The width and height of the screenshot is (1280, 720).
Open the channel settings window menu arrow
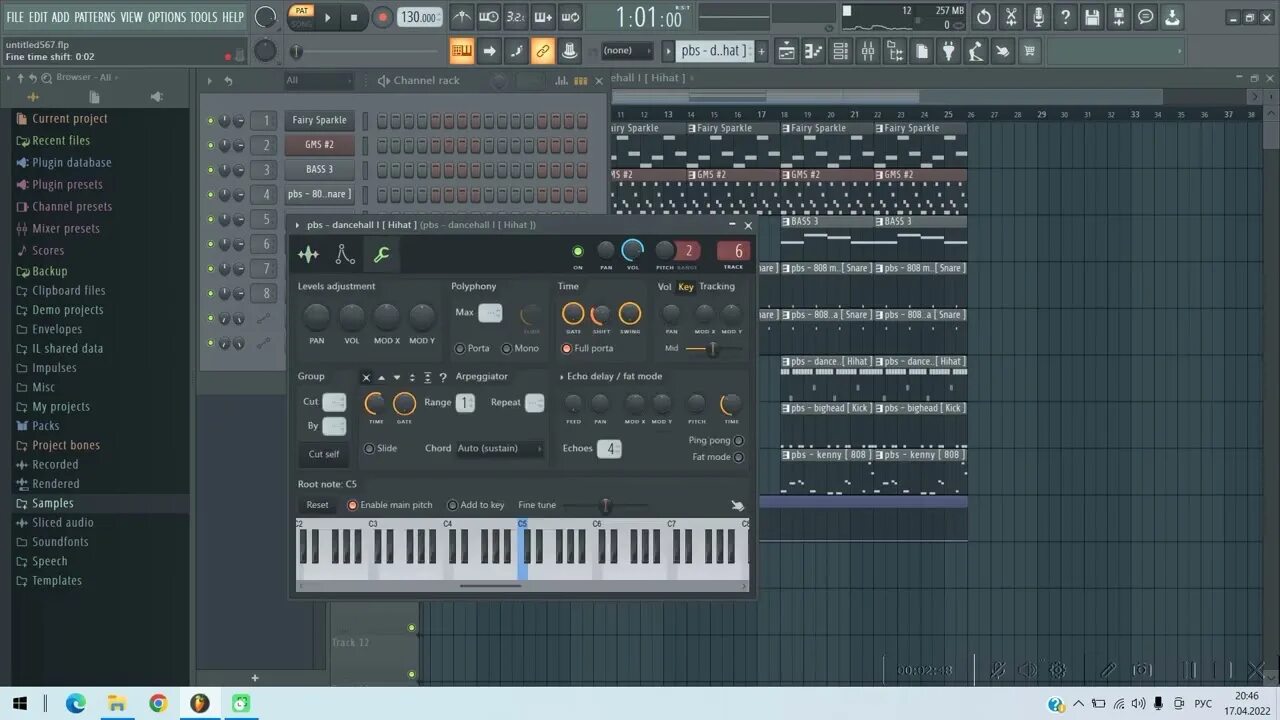(297, 225)
